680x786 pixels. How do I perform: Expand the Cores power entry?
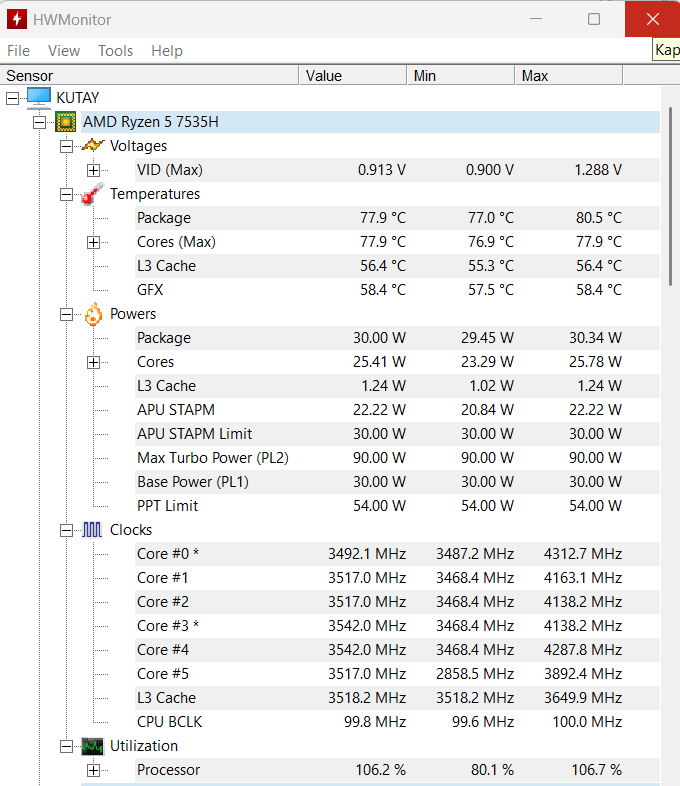[x=93, y=362]
